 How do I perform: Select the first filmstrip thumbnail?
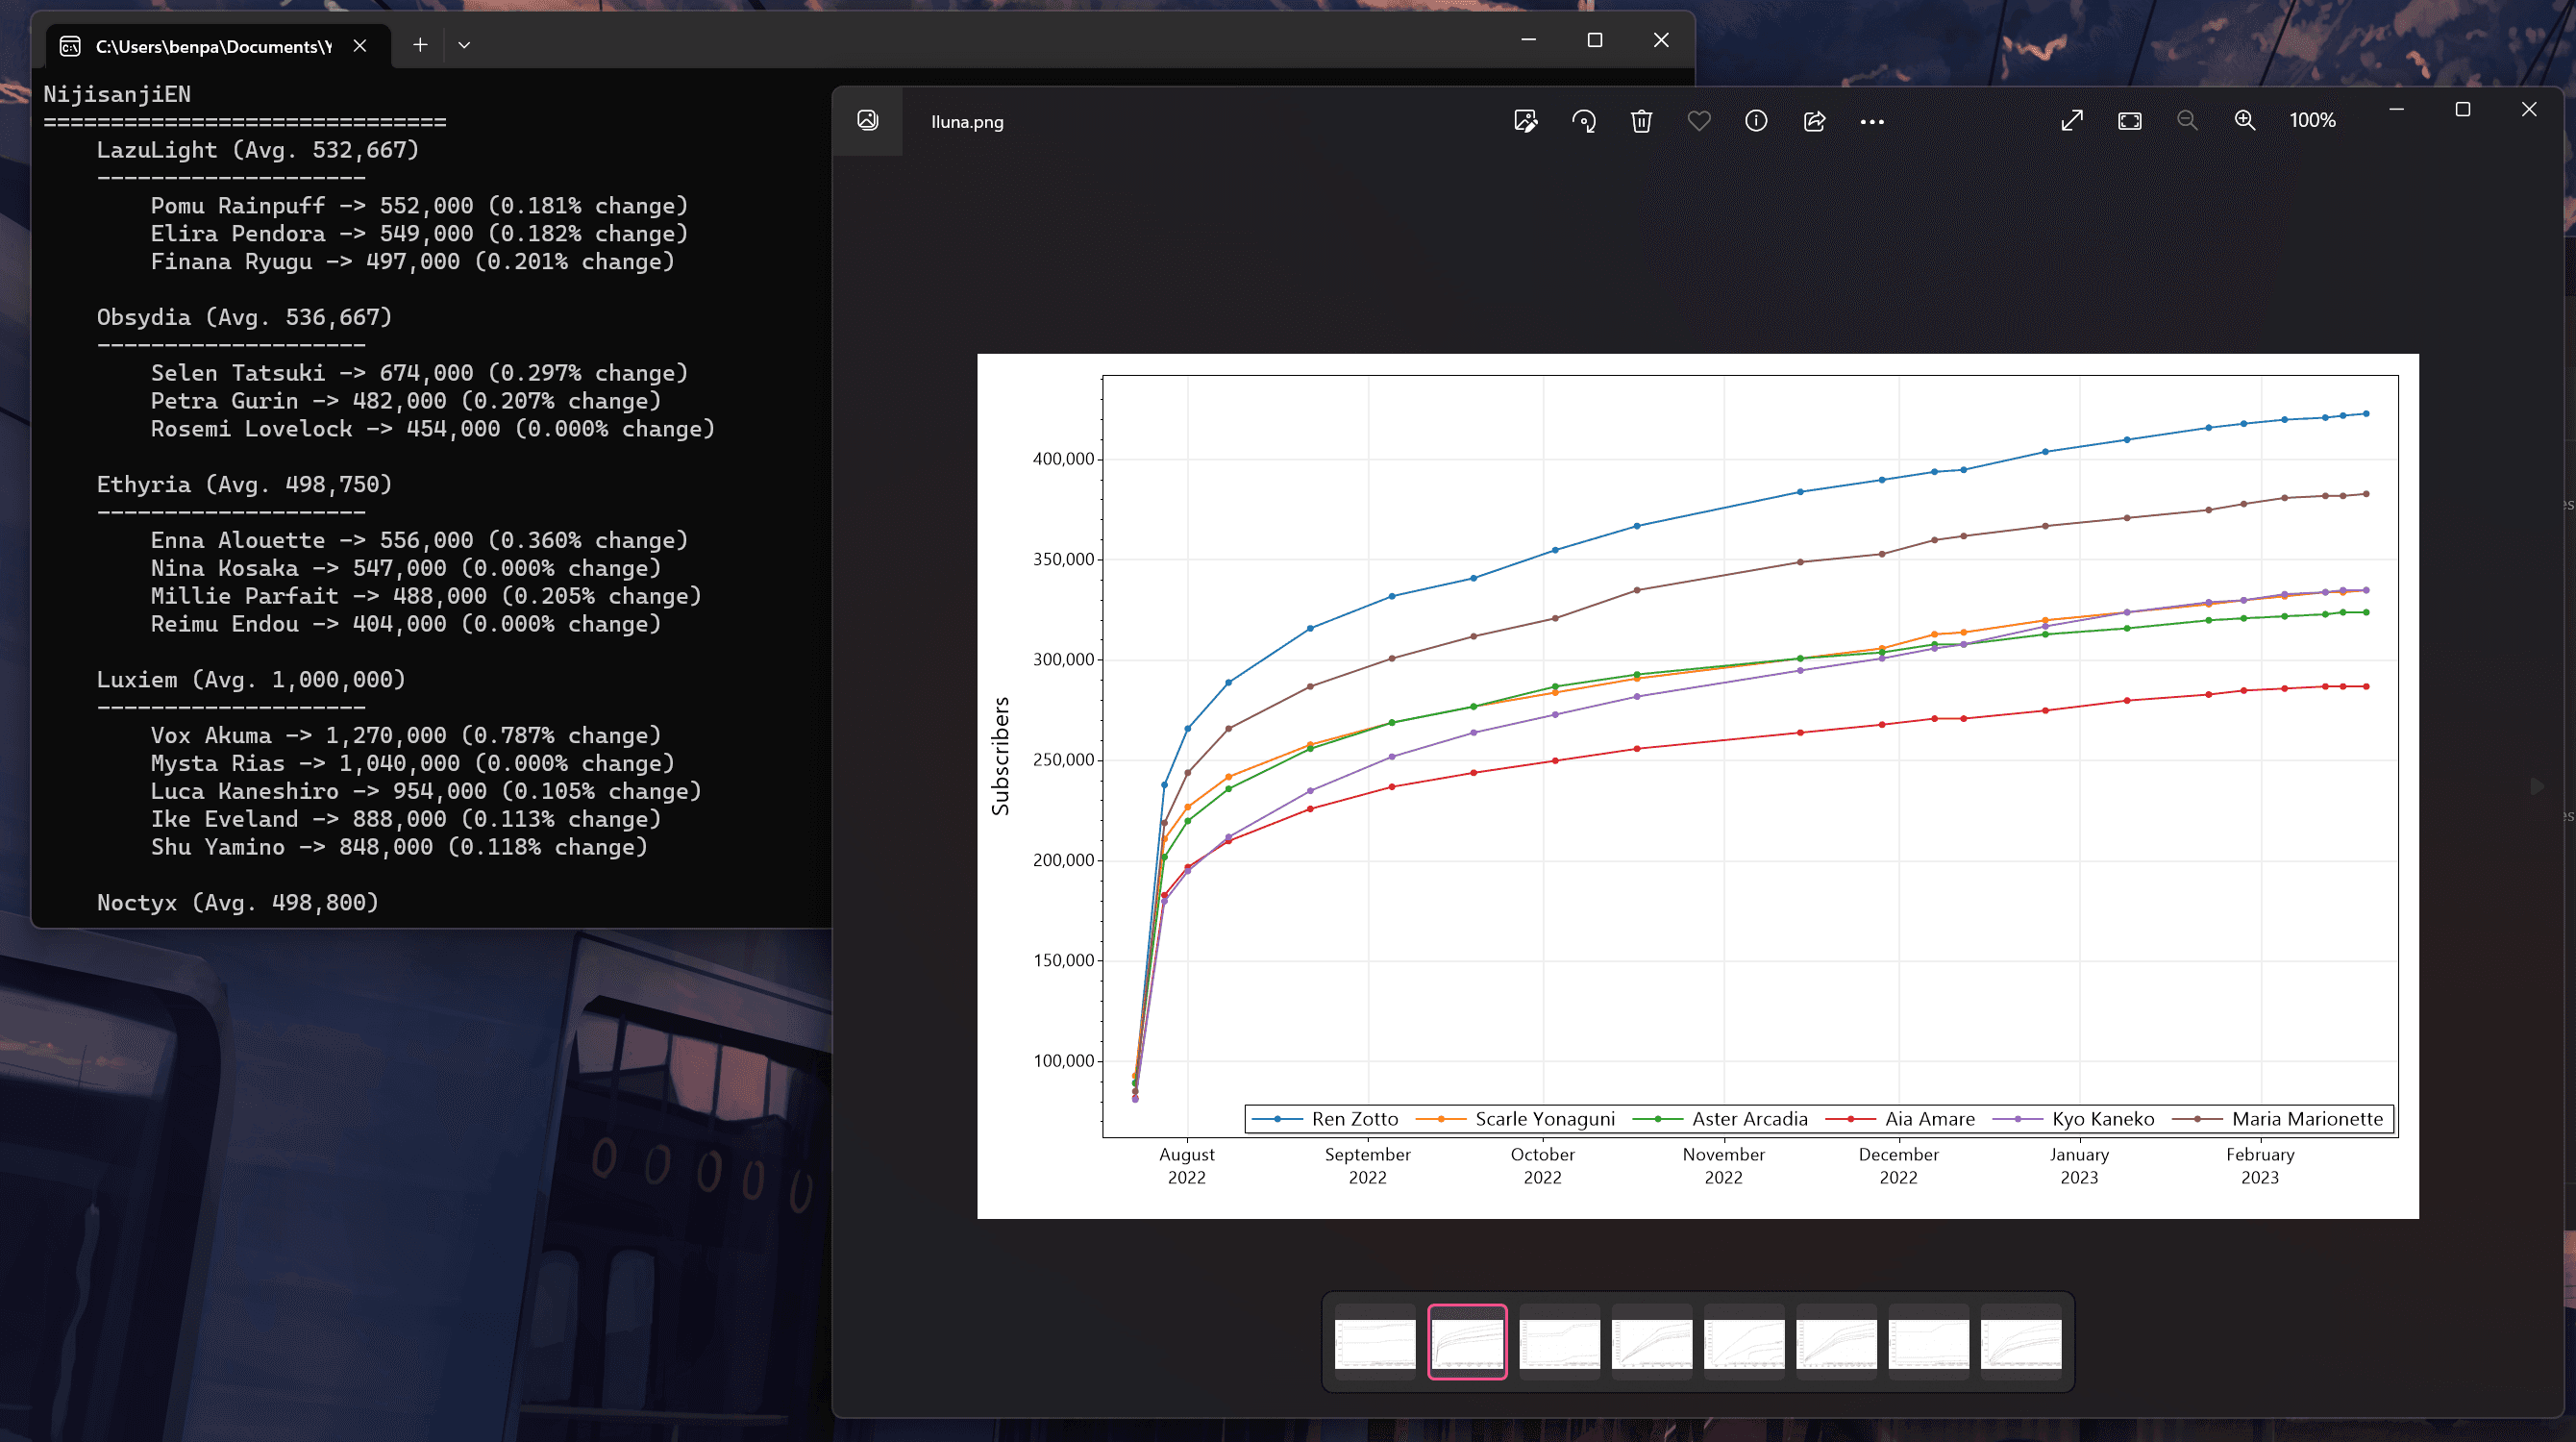click(1375, 1342)
